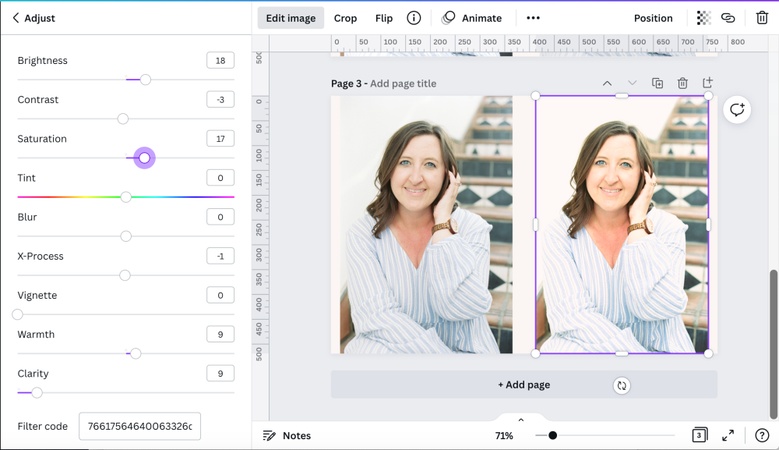Move Page 3 down
Screen dimensions: 779x450
pos(632,83)
